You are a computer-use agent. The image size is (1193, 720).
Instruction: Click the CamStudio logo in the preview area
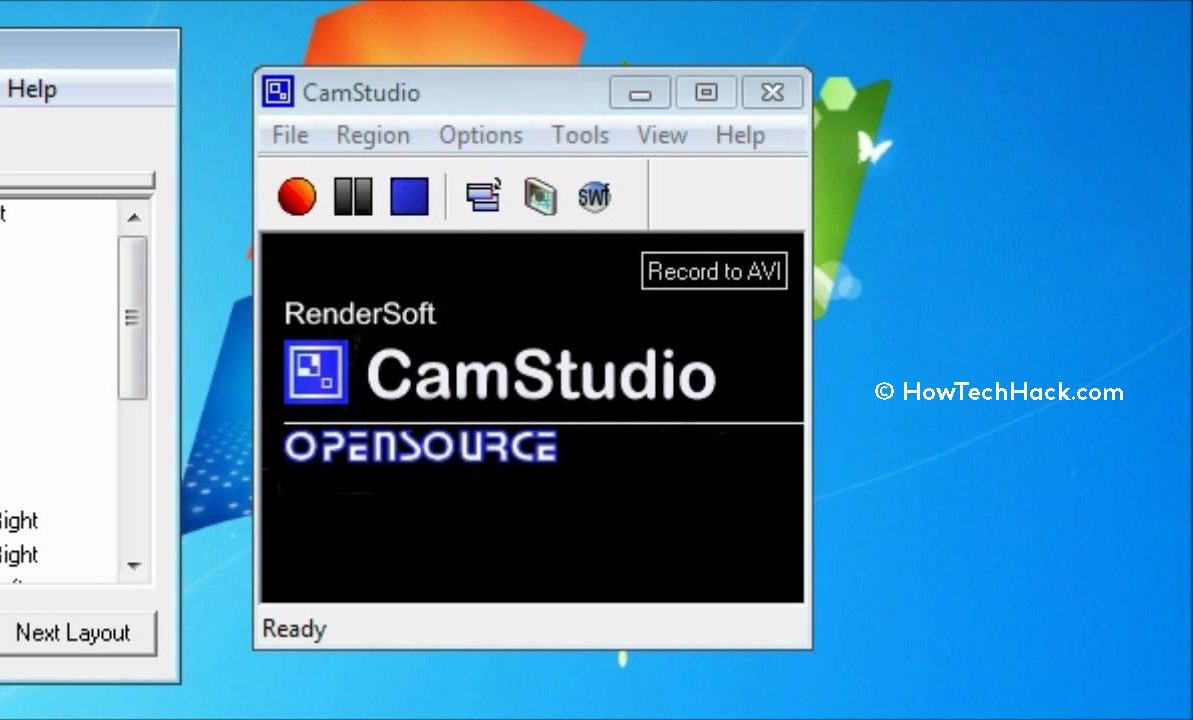[x=315, y=371]
